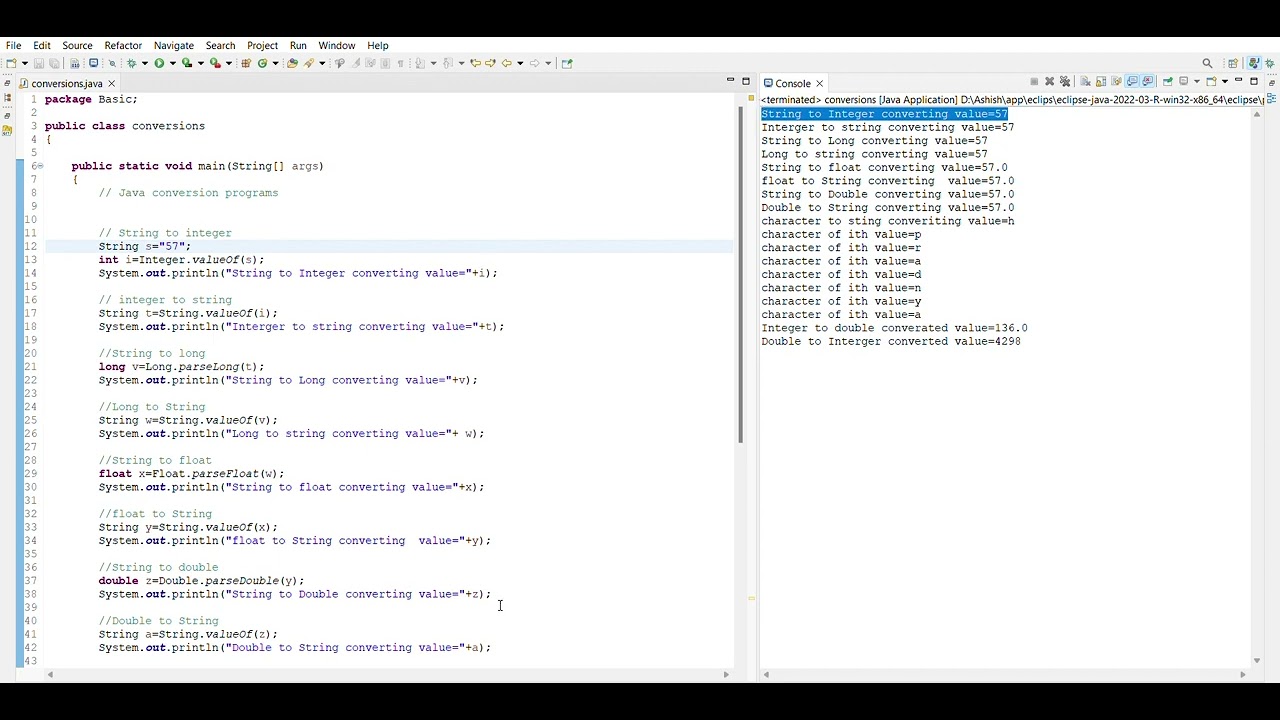The width and height of the screenshot is (1280, 720).
Task: Open the Window menu
Action: click(337, 45)
